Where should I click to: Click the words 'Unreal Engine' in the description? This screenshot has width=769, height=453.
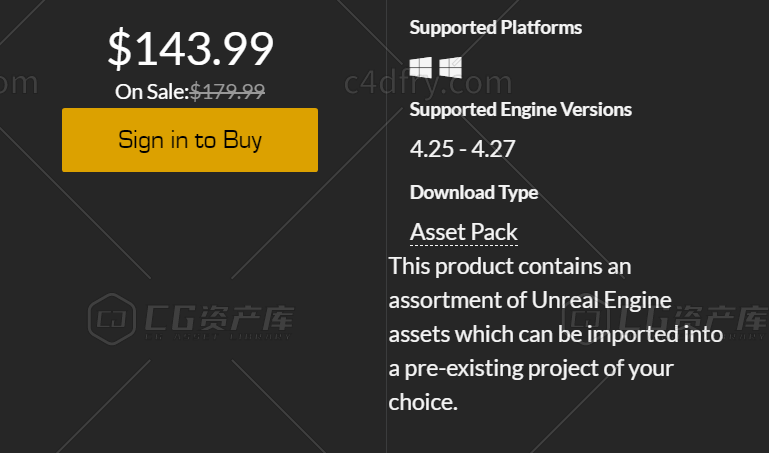pyautogui.click(x=601, y=300)
